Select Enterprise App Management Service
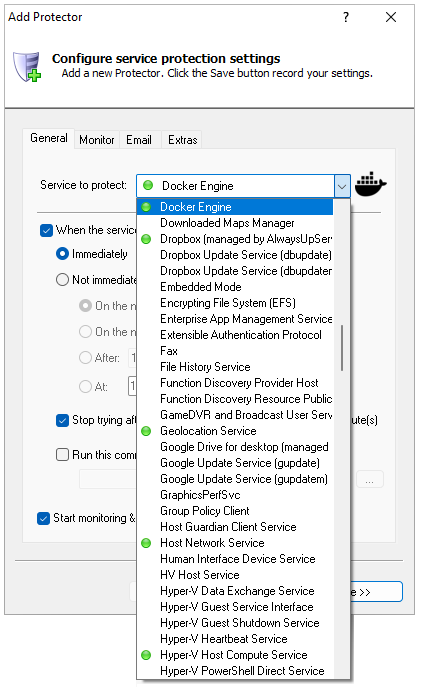Screen dimensions: 421x687 (235, 319)
